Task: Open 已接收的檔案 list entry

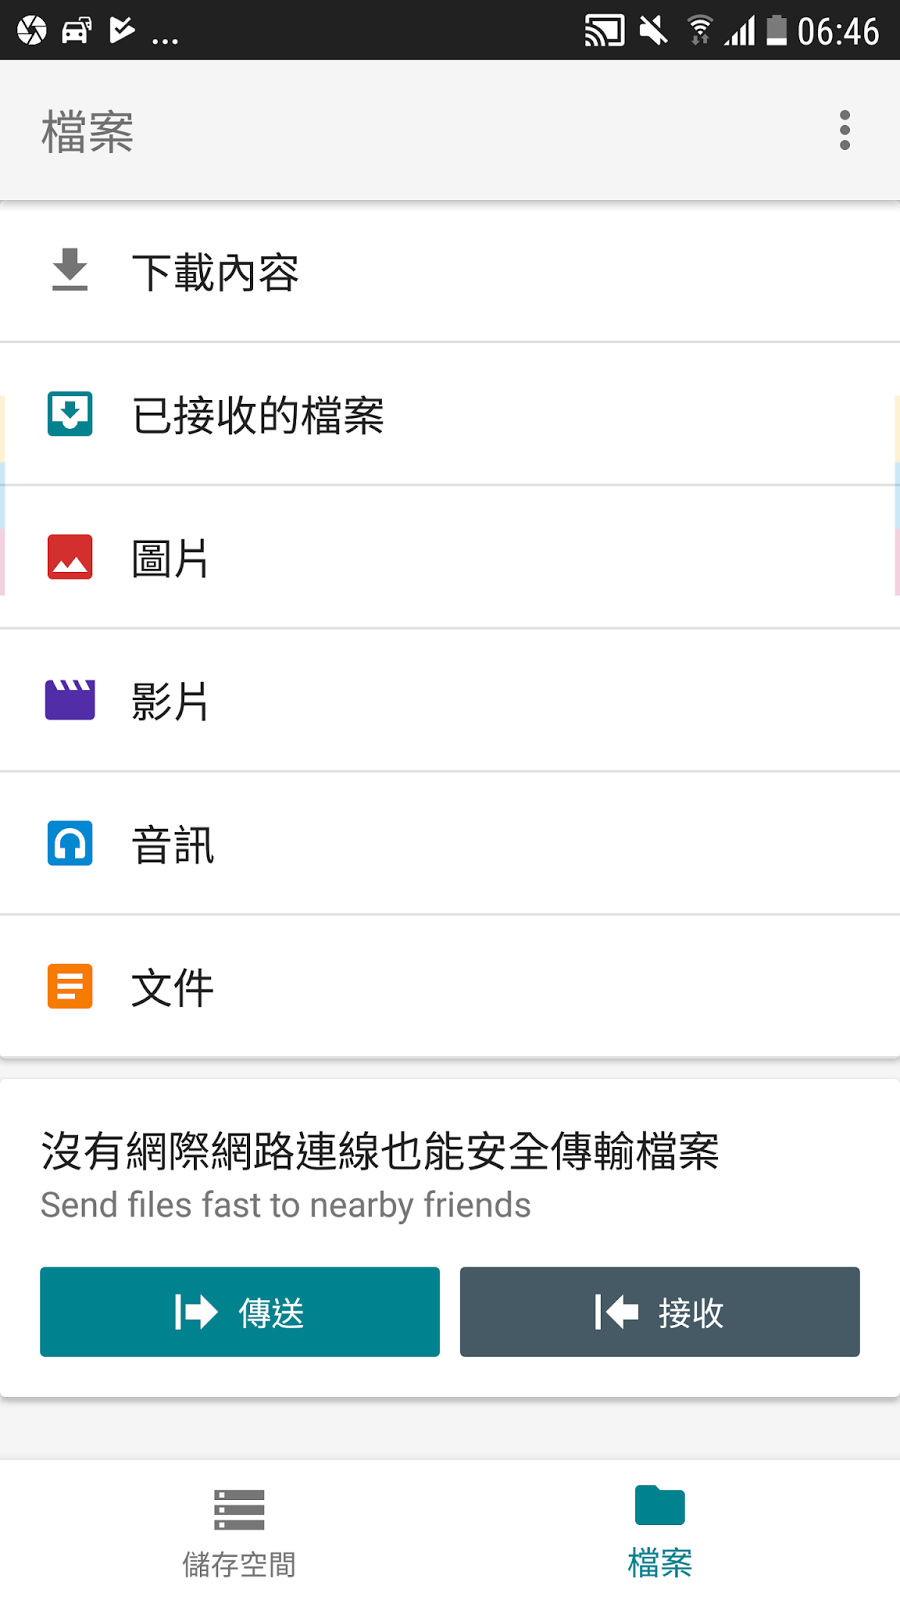Action: [450, 414]
